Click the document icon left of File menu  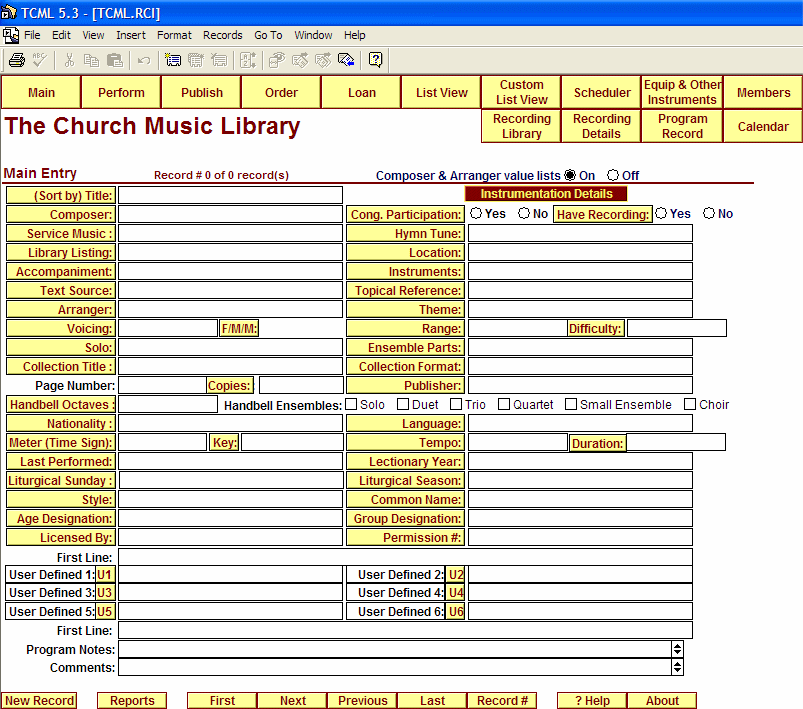(11, 35)
